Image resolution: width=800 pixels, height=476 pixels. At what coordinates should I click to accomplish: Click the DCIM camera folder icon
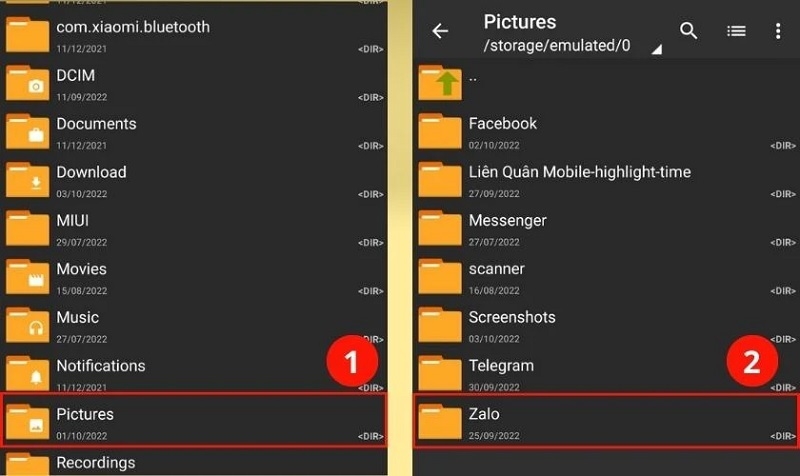pyautogui.click(x=28, y=84)
